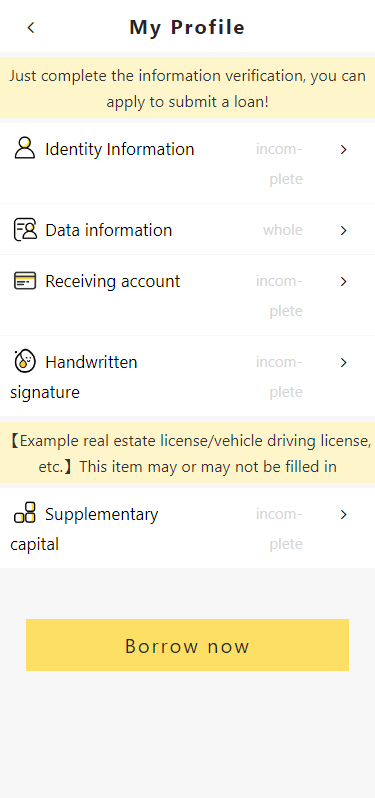Click the Handwritten signature icon
Screen dimensions: 375x798
(x=25, y=361)
